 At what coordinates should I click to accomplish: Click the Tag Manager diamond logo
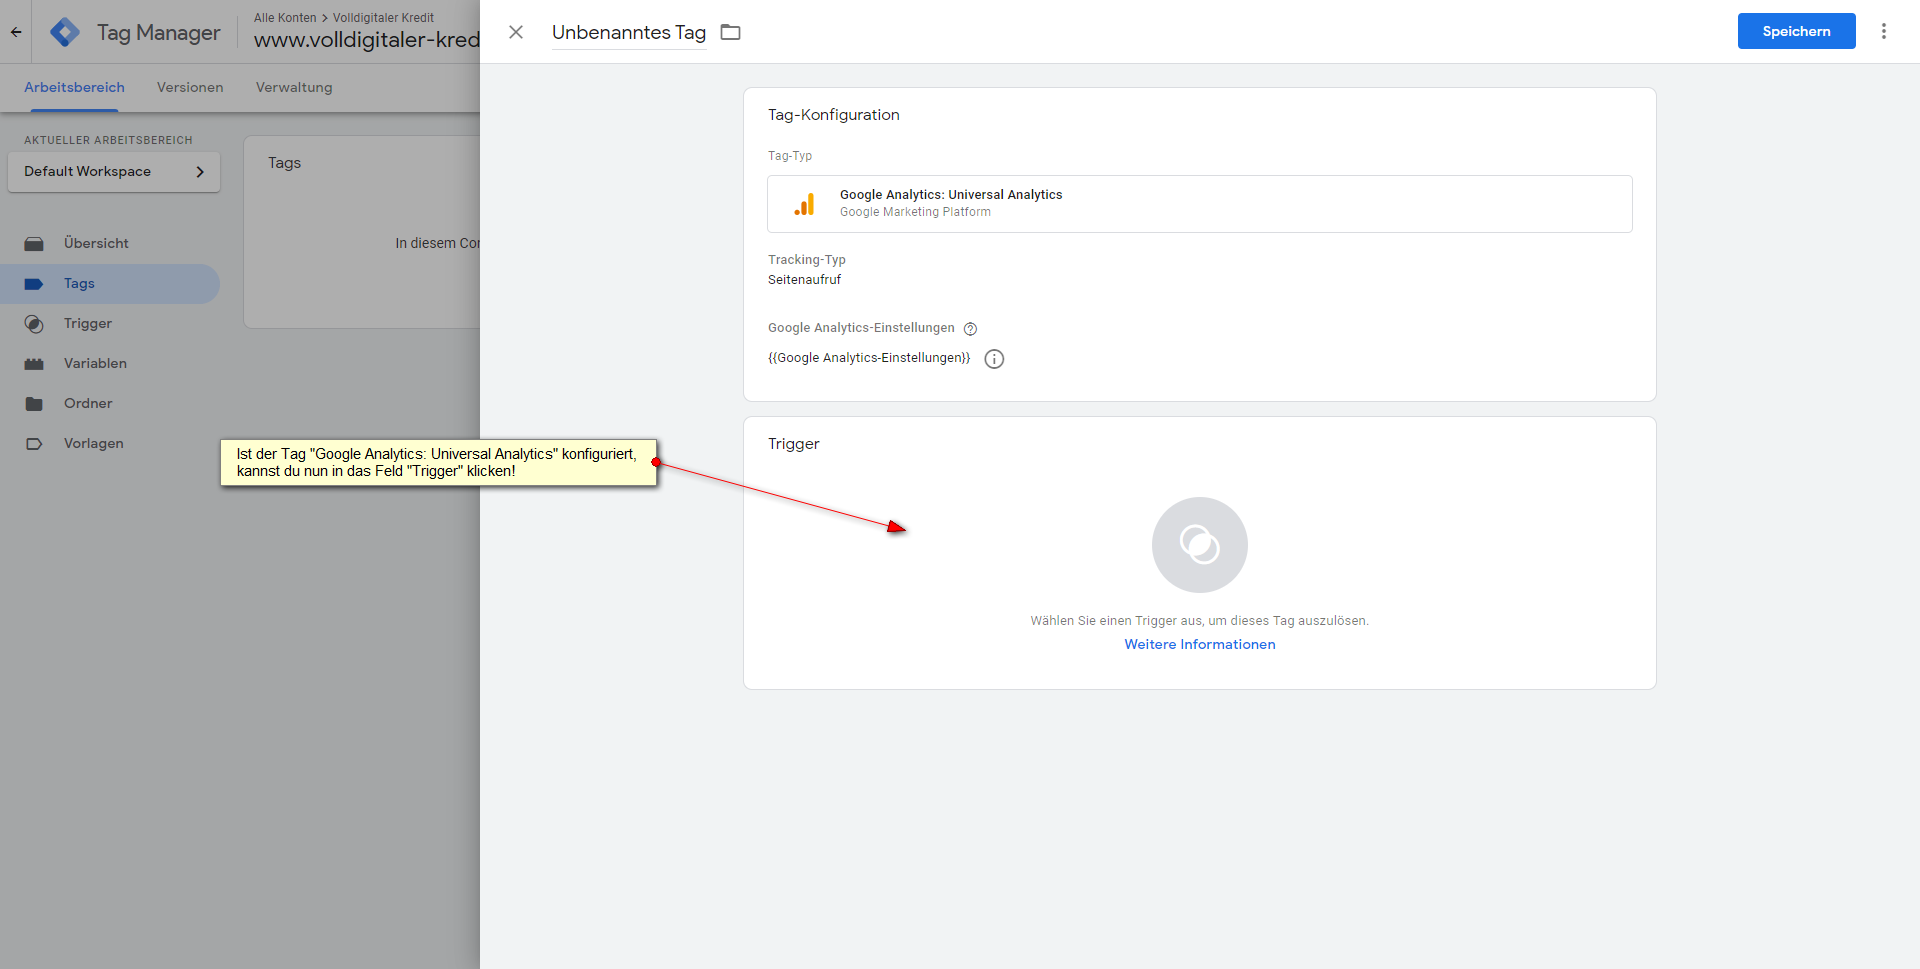tap(65, 32)
